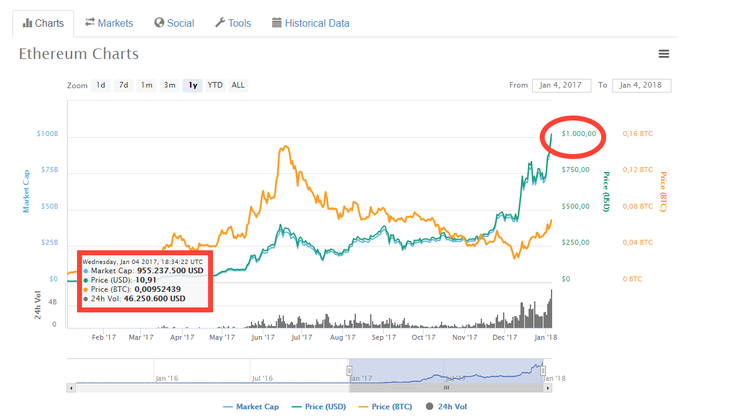Screen dimensions: 736x418
Task: Click the $50B market cap axis label
Action: click(50, 206)
